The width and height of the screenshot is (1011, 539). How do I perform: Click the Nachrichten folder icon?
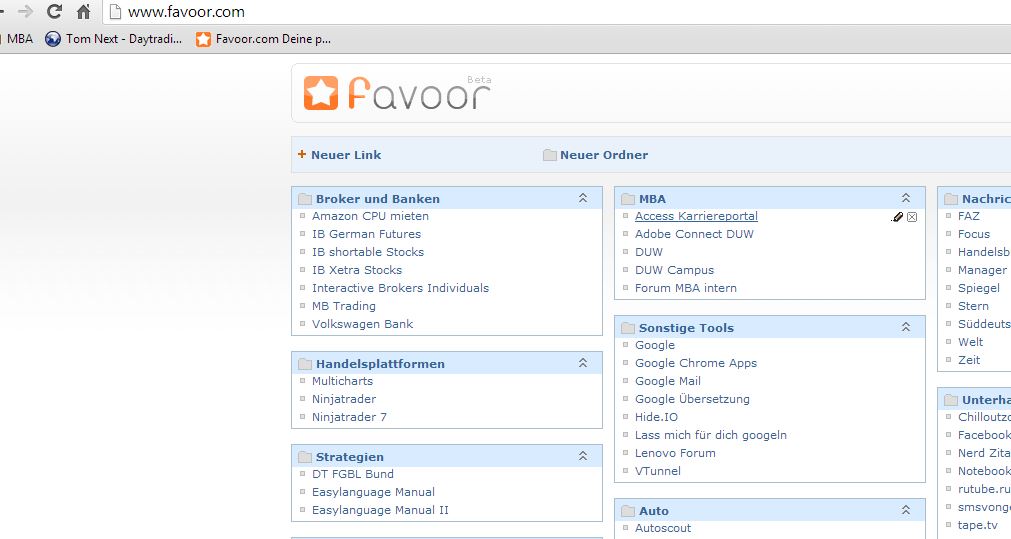point(951,199)
